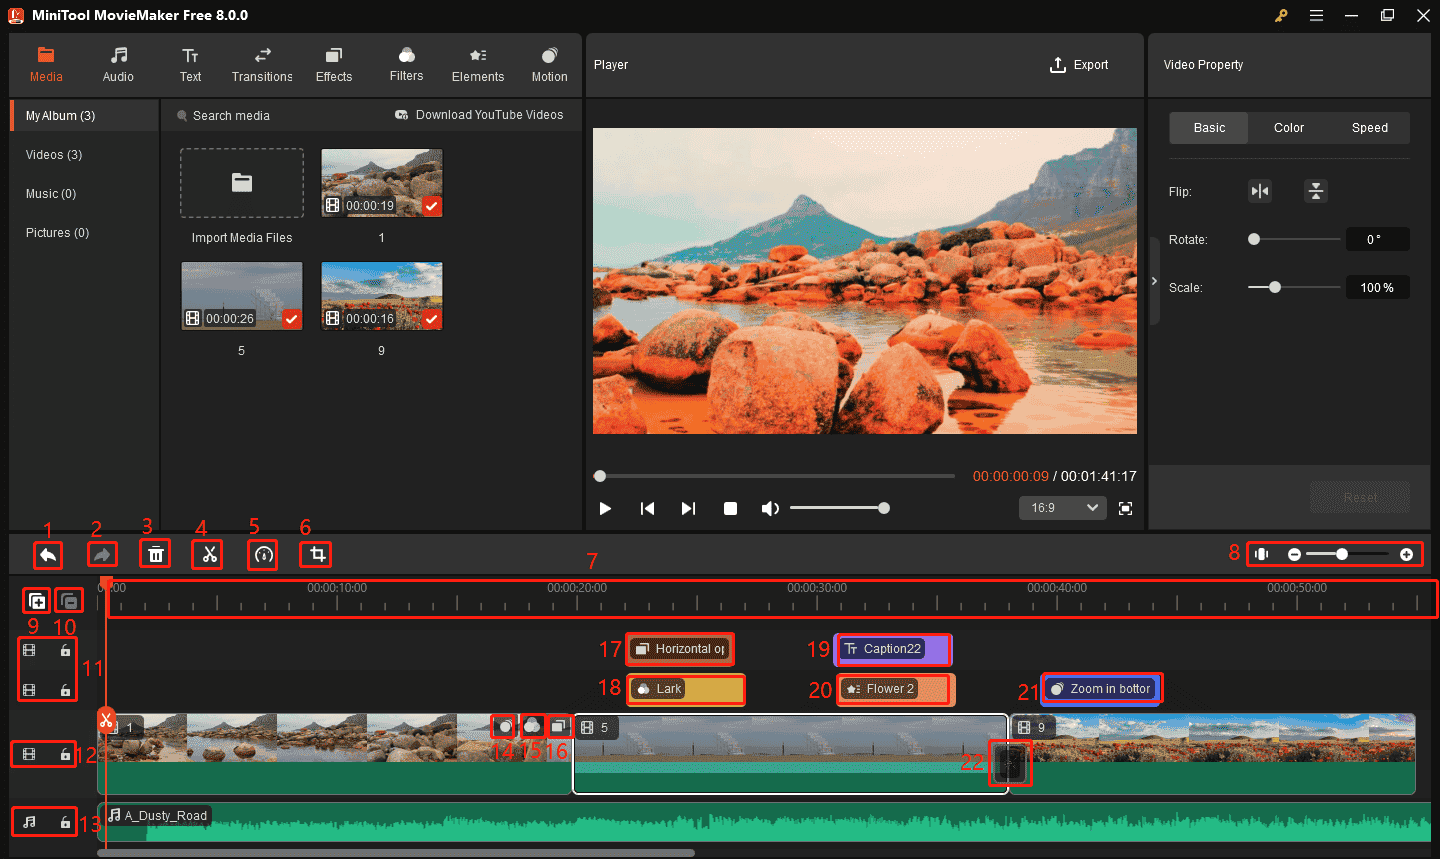1440x859 pixels.
Task: Flip the video vertically
Action: click(x=1316, y=191)
